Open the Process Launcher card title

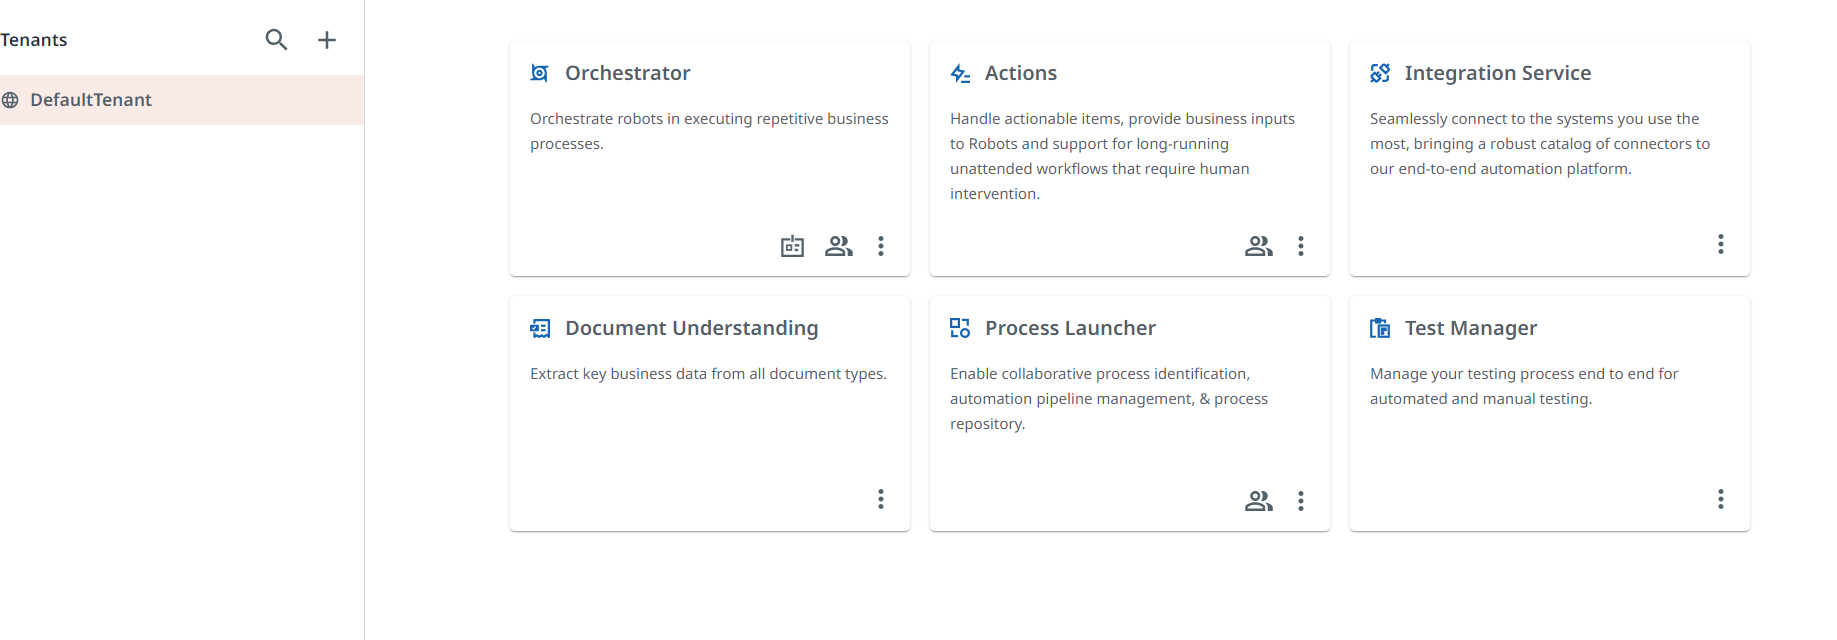click(1070, 328)
